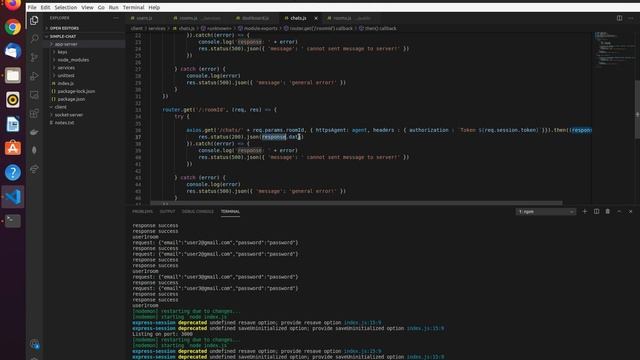
Task: Open the Run menu
Action: coord(113,7)
